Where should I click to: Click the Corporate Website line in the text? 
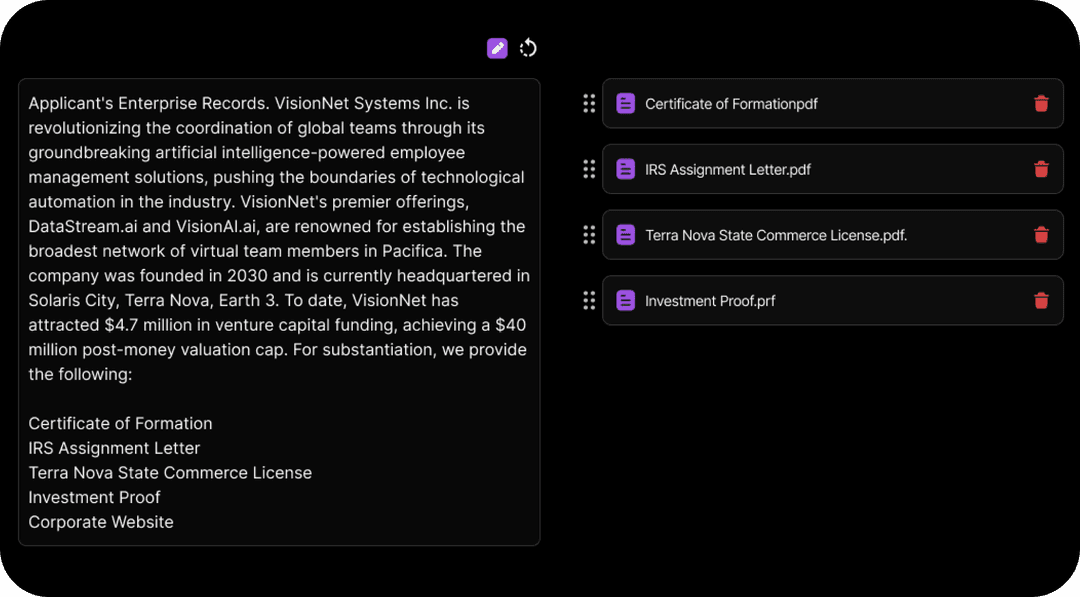(101, 522)
